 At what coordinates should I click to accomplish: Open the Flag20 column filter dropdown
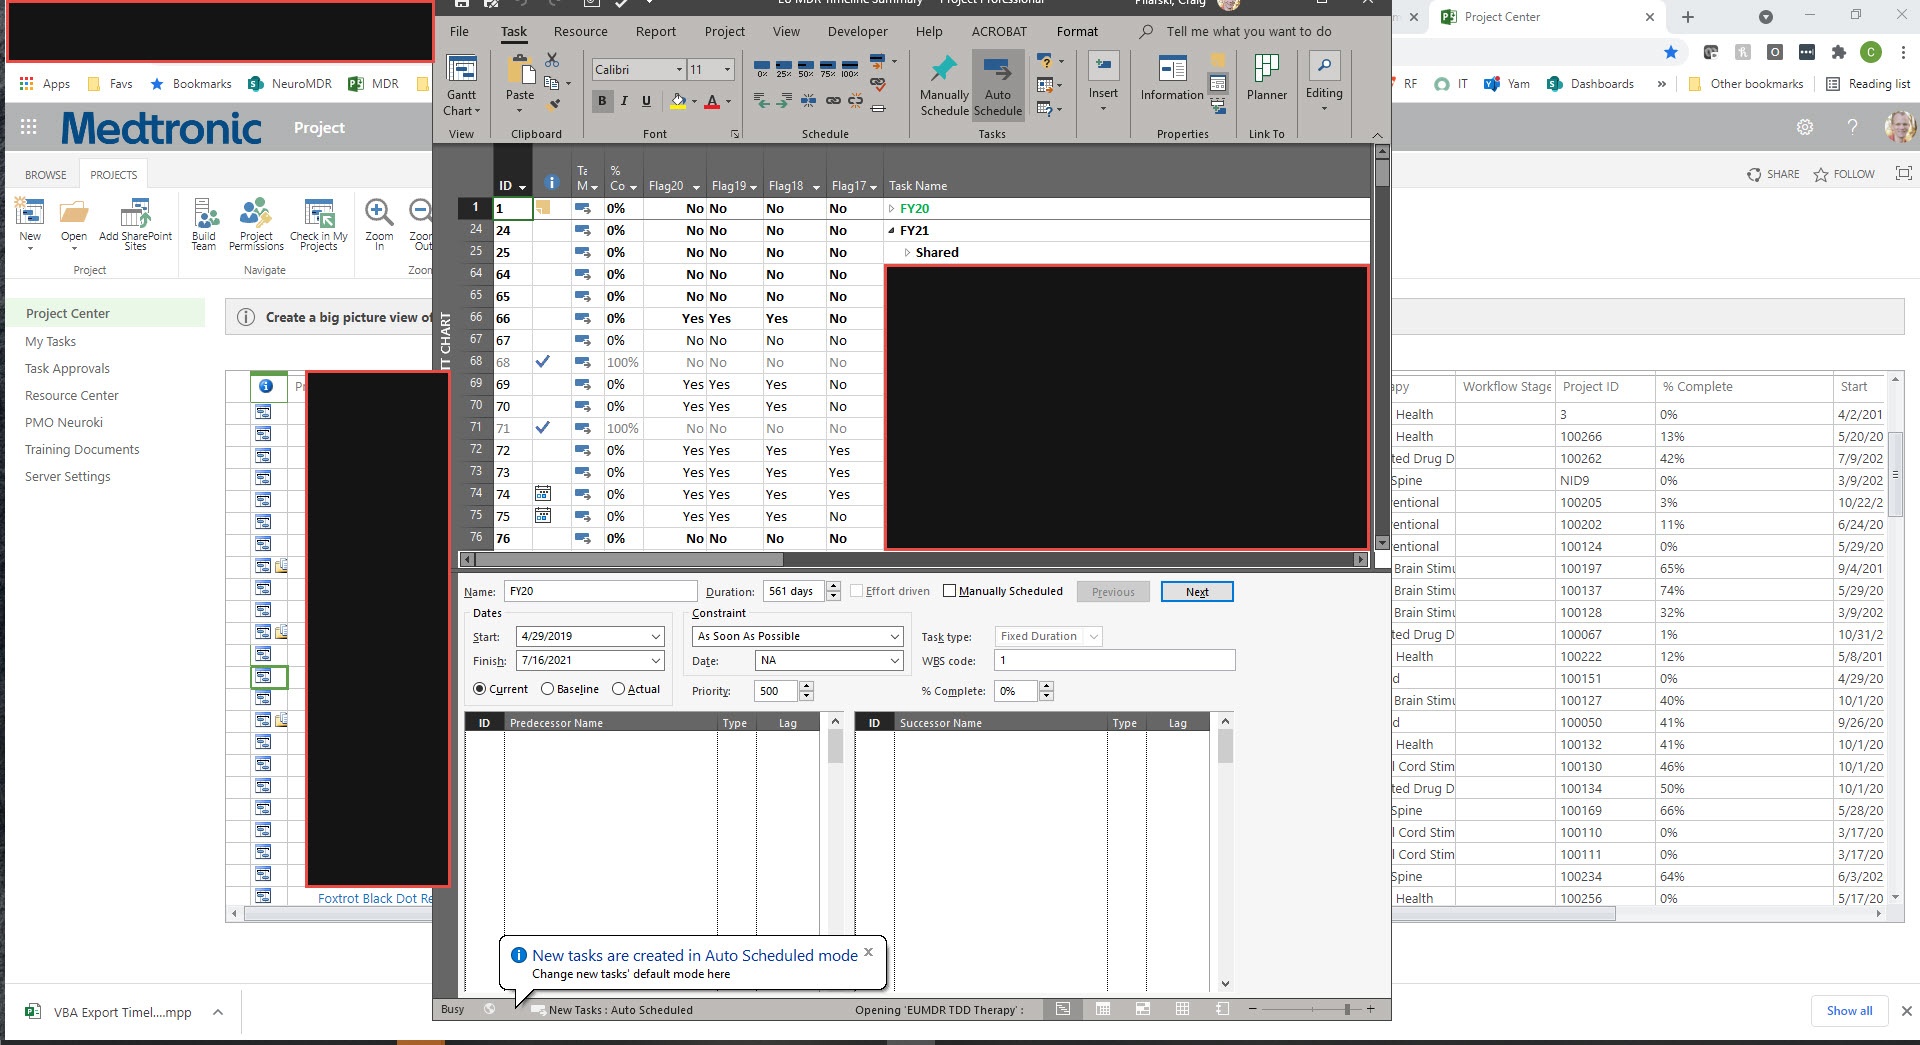[696, 187]
